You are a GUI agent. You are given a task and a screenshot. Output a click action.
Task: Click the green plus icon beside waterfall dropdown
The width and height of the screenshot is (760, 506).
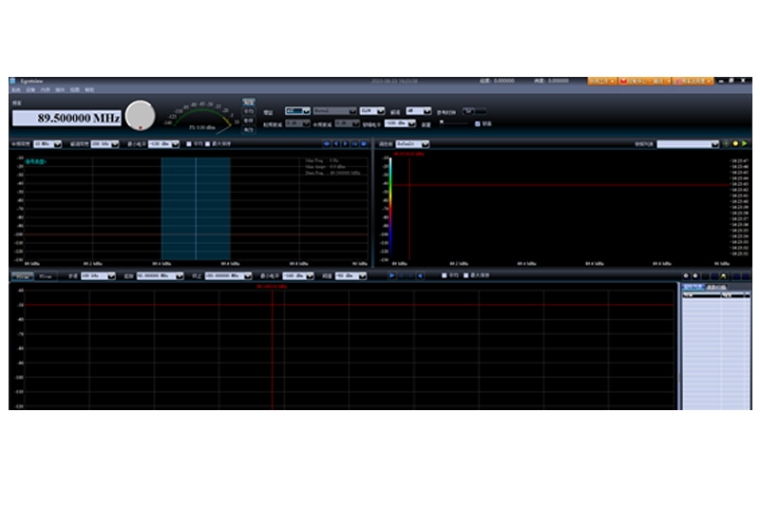(x=725, y=144)
